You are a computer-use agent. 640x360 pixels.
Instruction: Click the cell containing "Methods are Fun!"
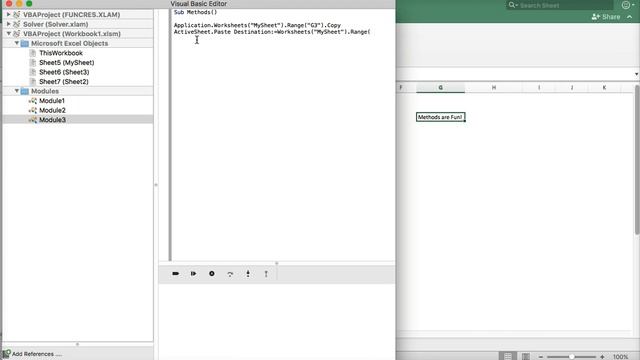pos(440,117)
